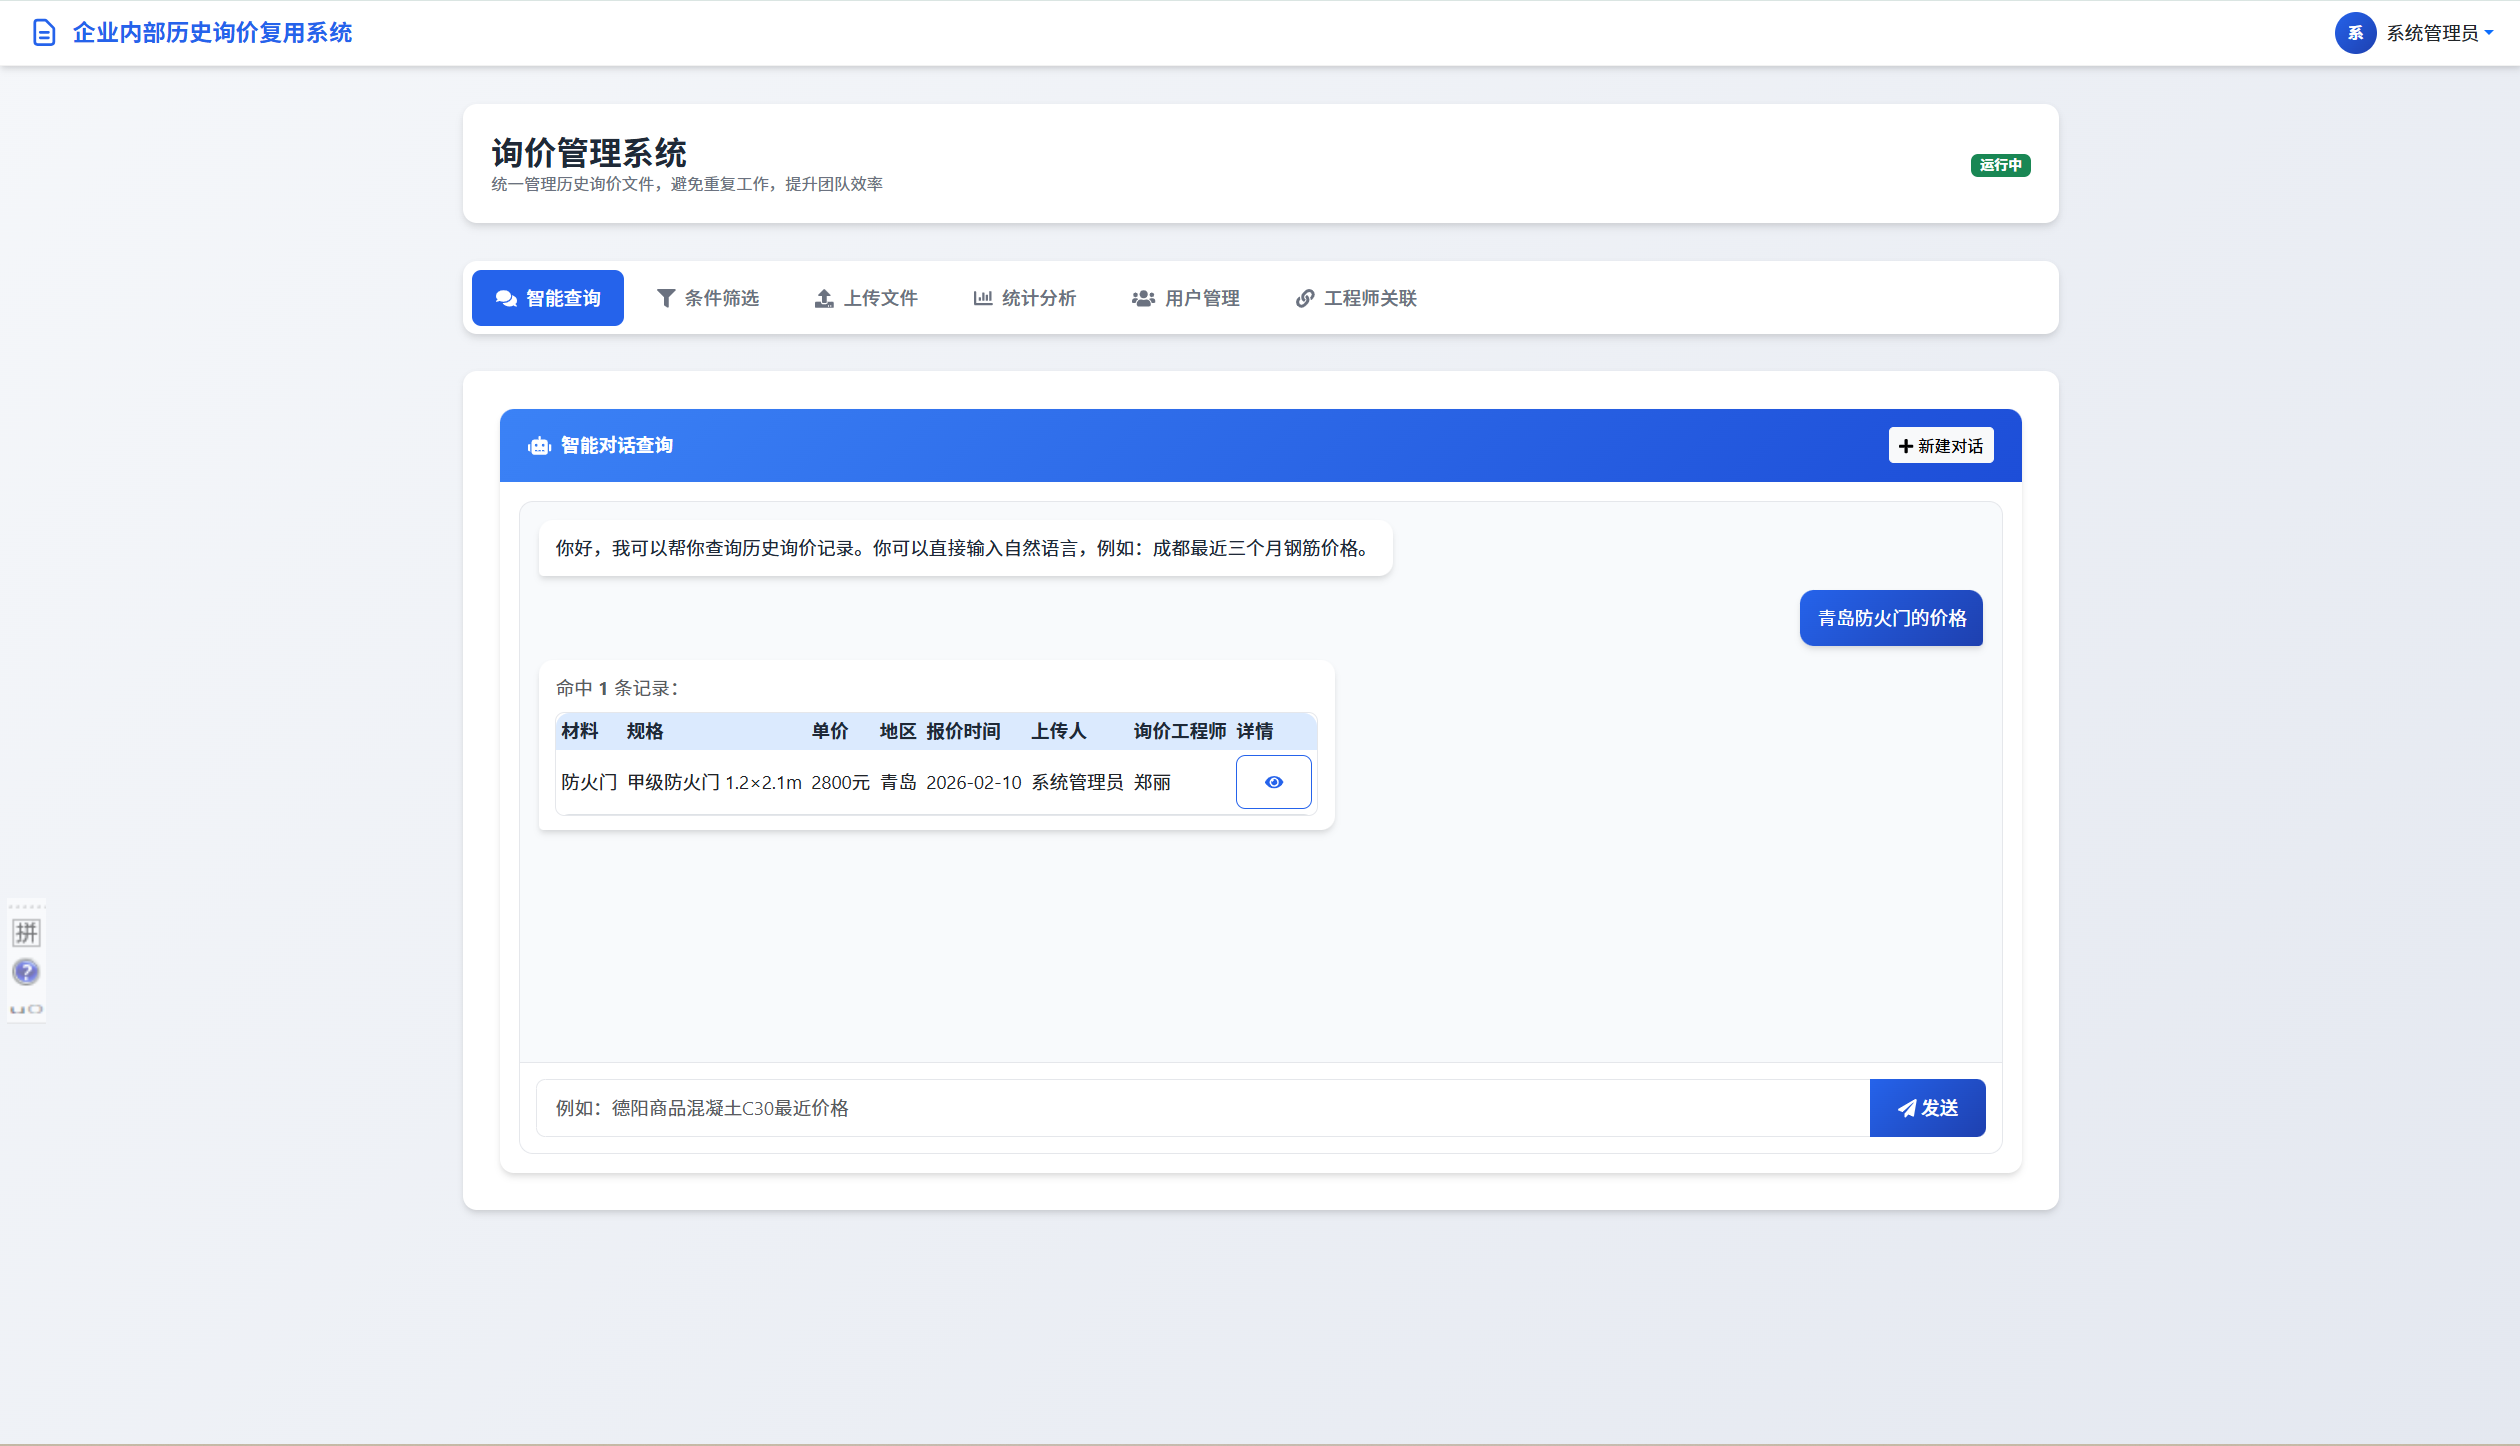The height and width of the screenshot is (1446, 2520).
Task: Click the 命中 1 条记录 result text
Action: 617,688
